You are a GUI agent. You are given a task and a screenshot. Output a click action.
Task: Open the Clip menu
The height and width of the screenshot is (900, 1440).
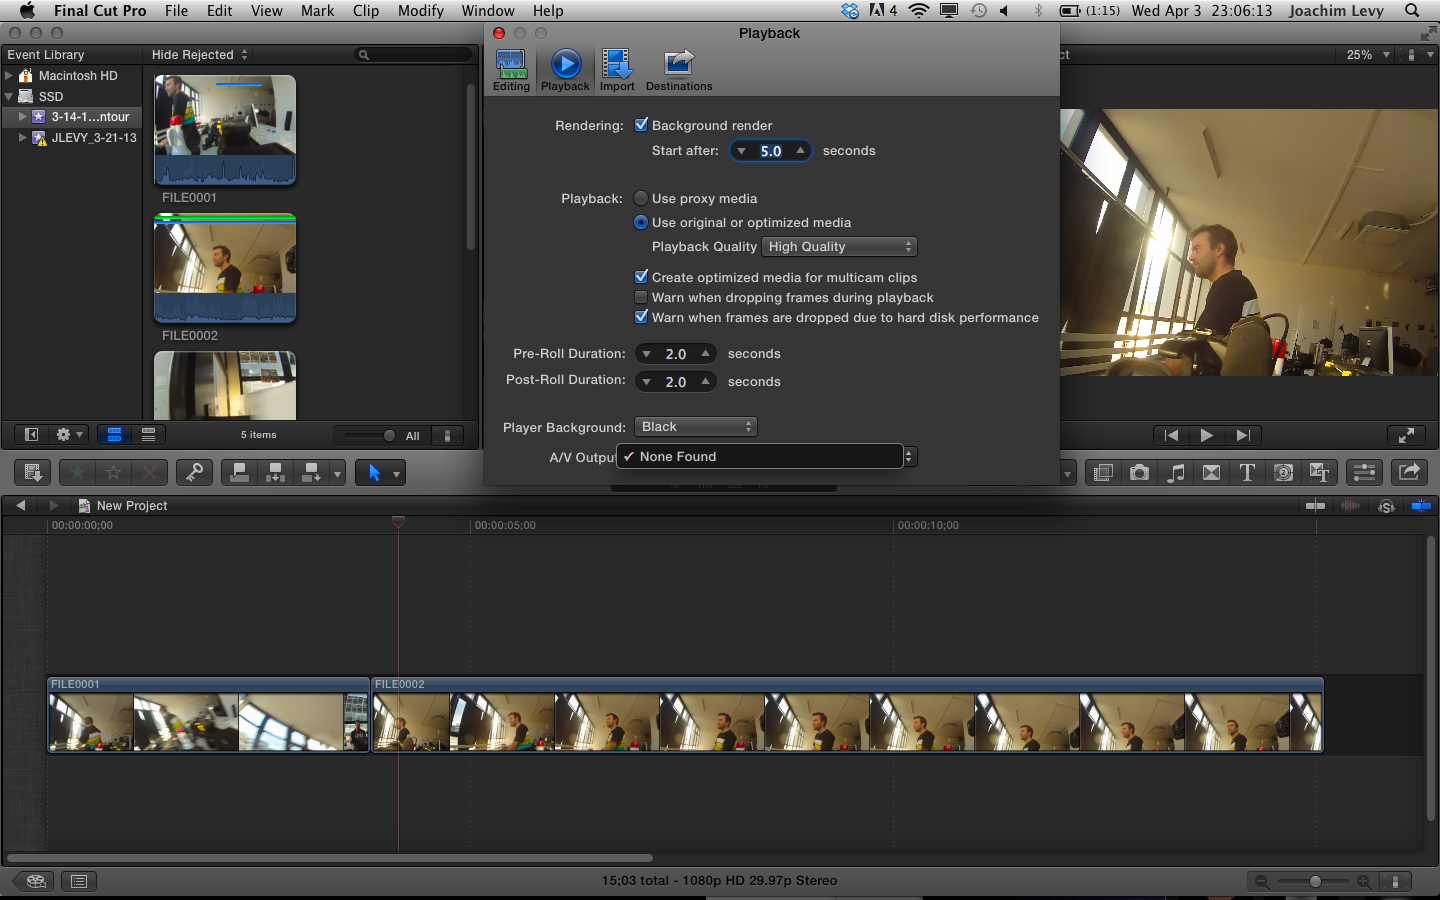point(366,11)
